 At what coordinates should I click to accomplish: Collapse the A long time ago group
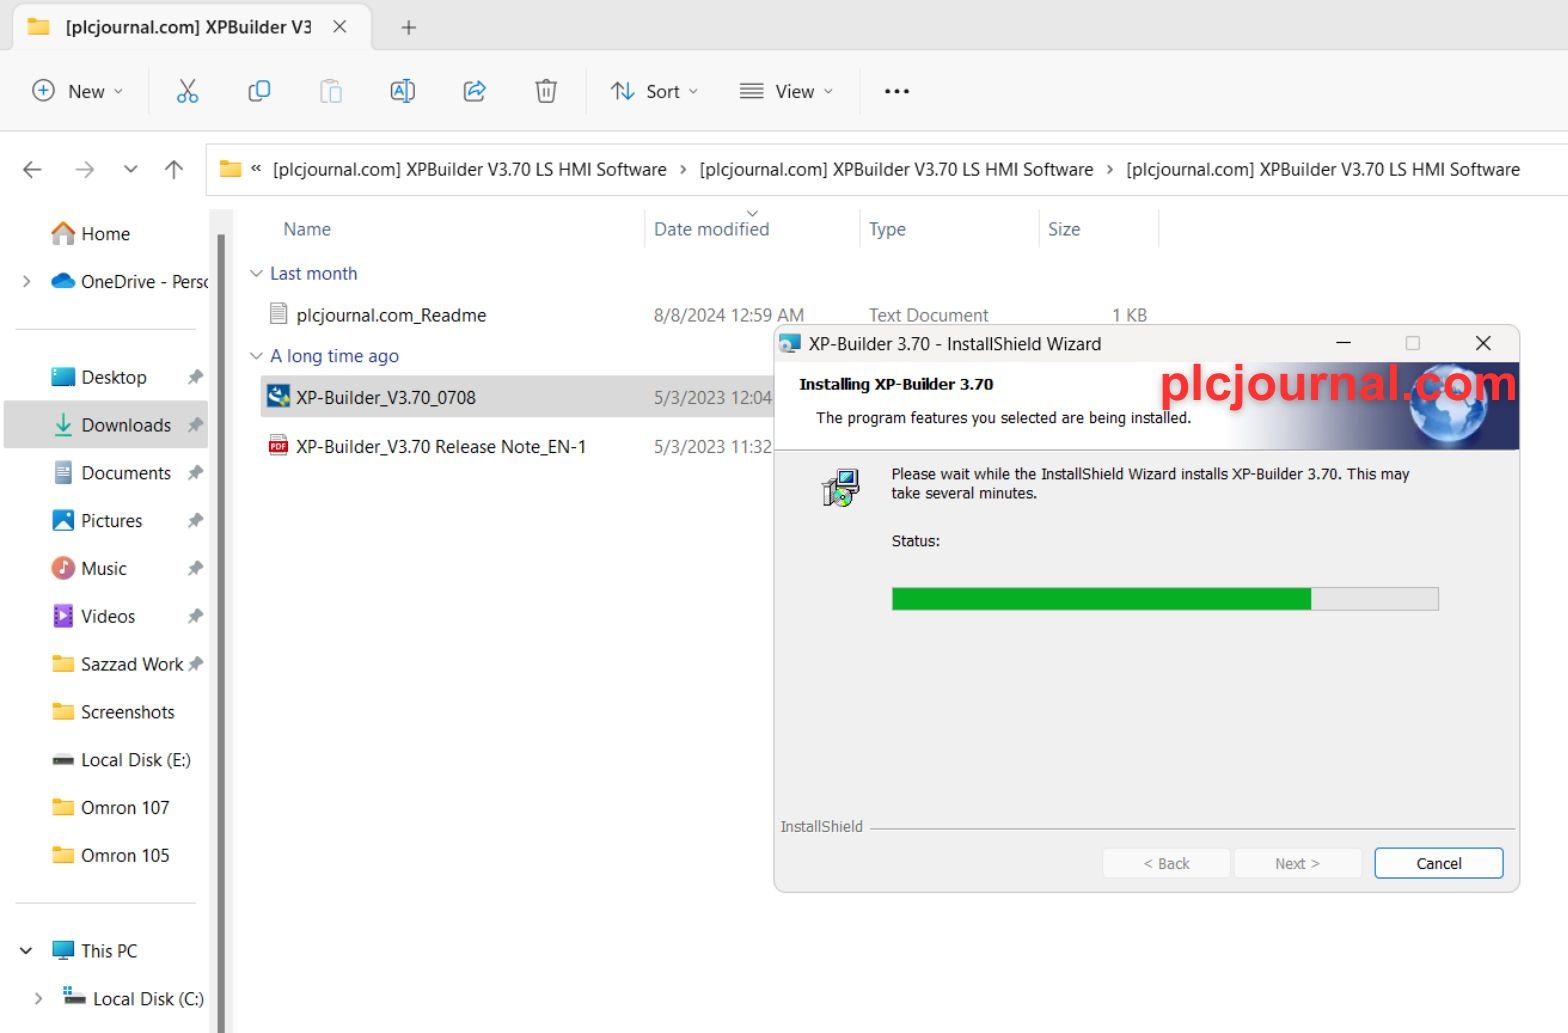256,356
